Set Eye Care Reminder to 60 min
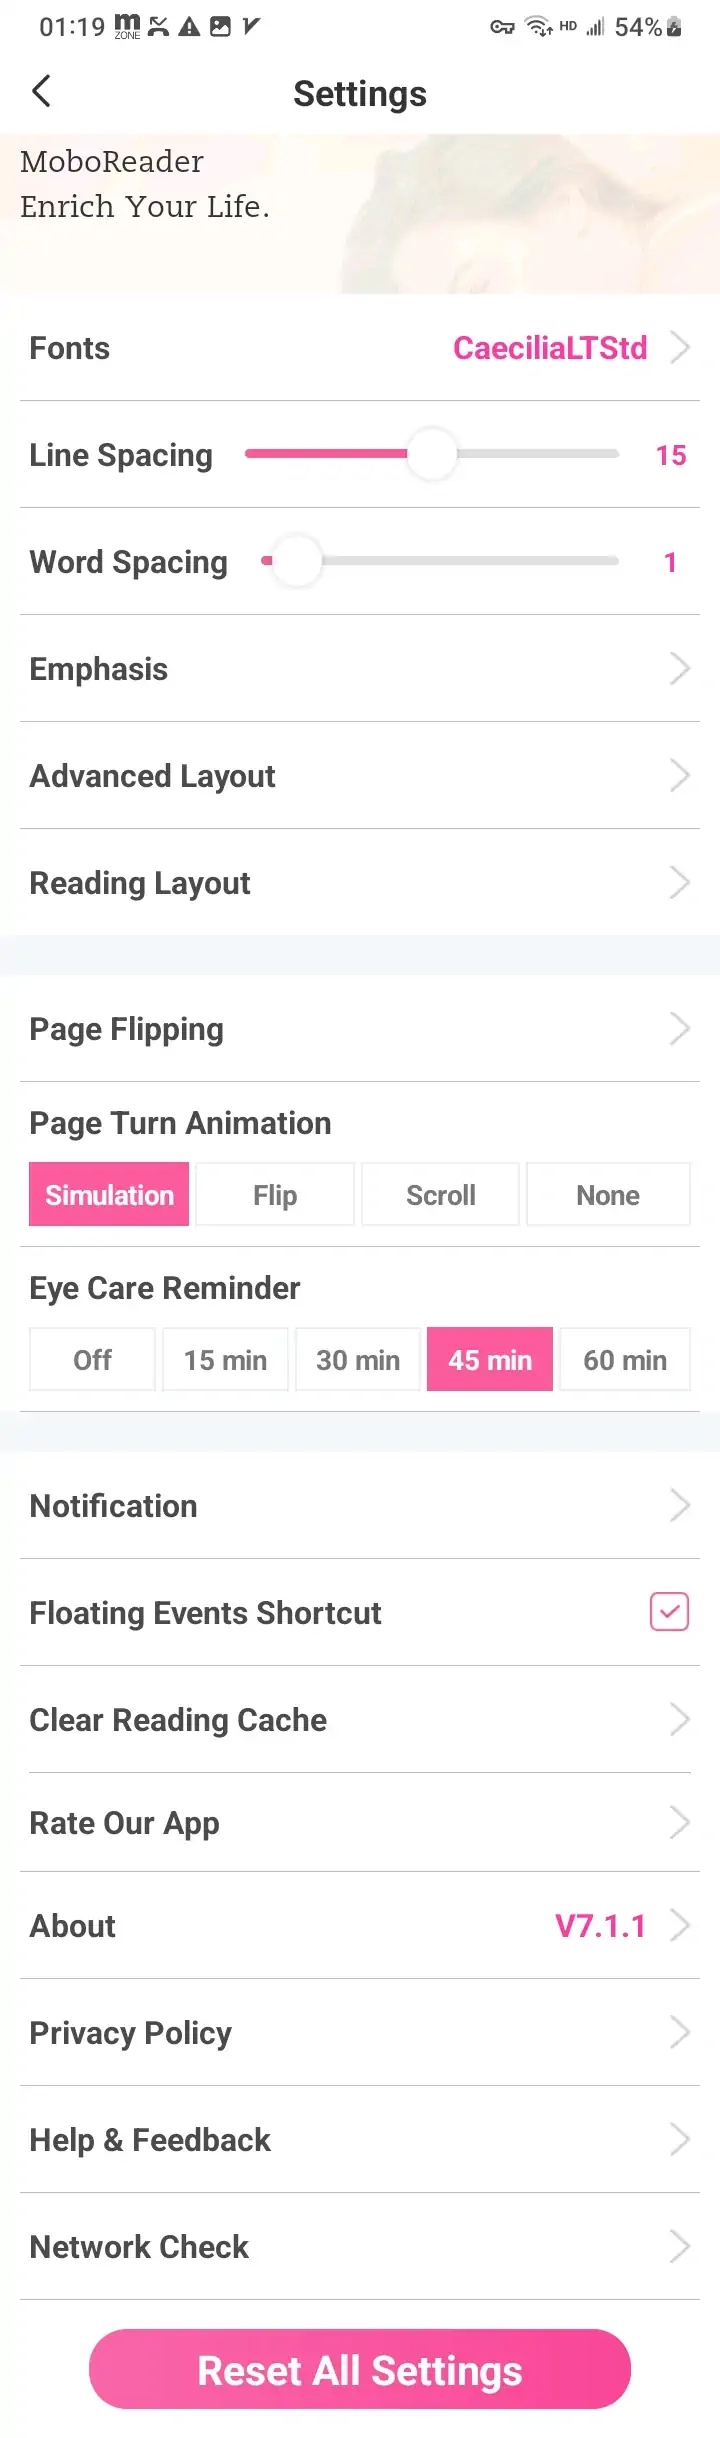720x2438 pixels. tap(624, 1359)
